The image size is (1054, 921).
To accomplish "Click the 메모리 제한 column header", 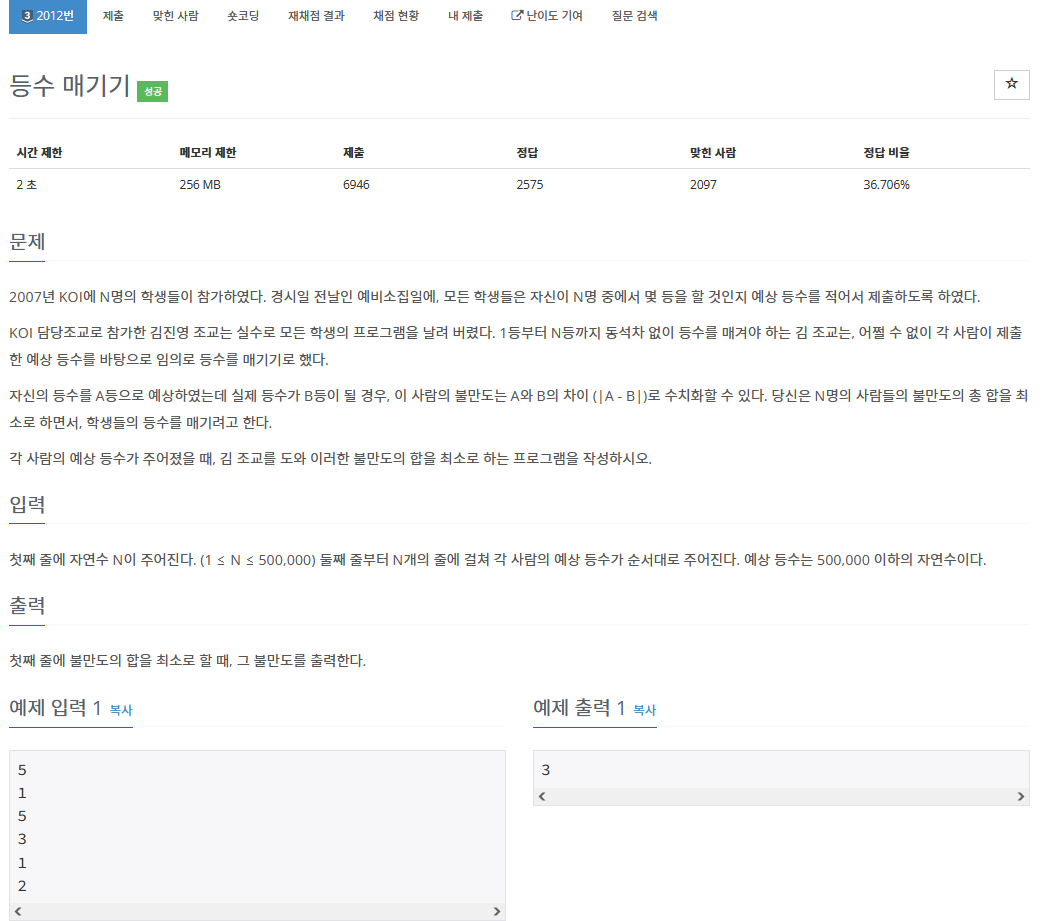I will 208,153.
